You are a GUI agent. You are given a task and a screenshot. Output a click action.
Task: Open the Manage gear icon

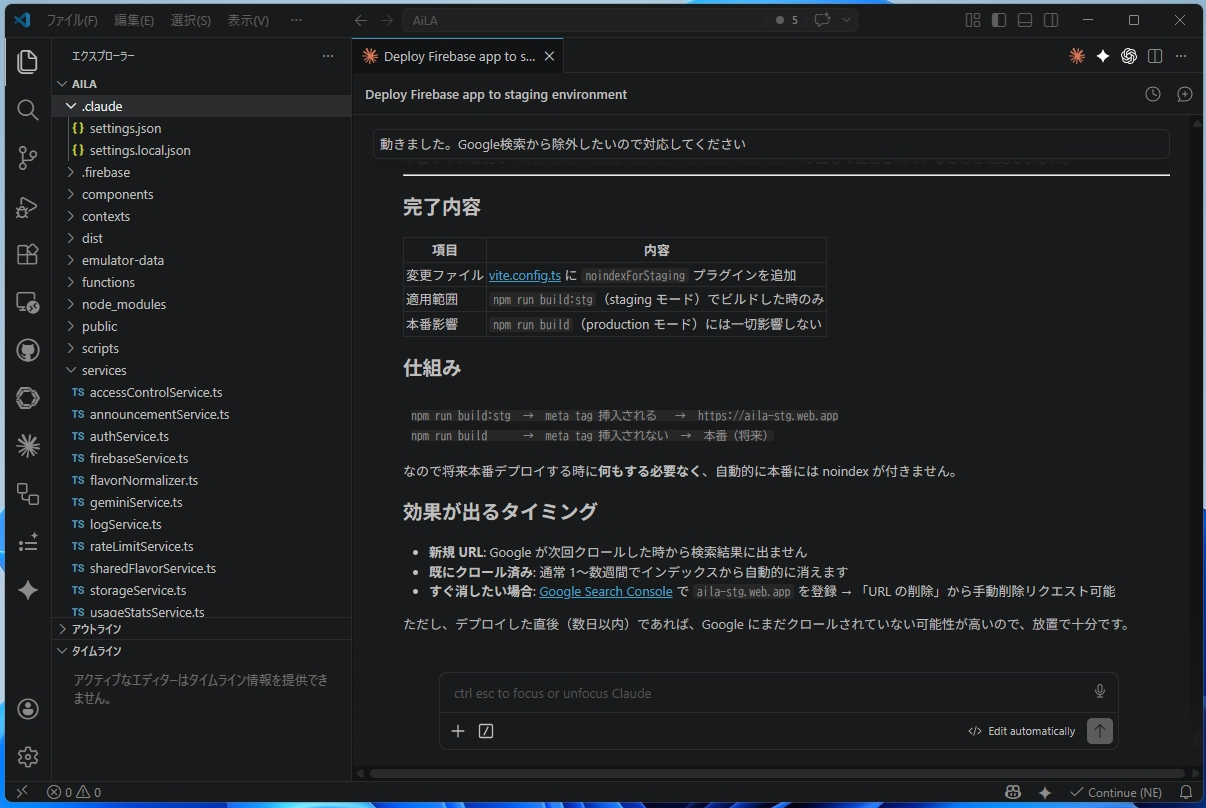28,757
